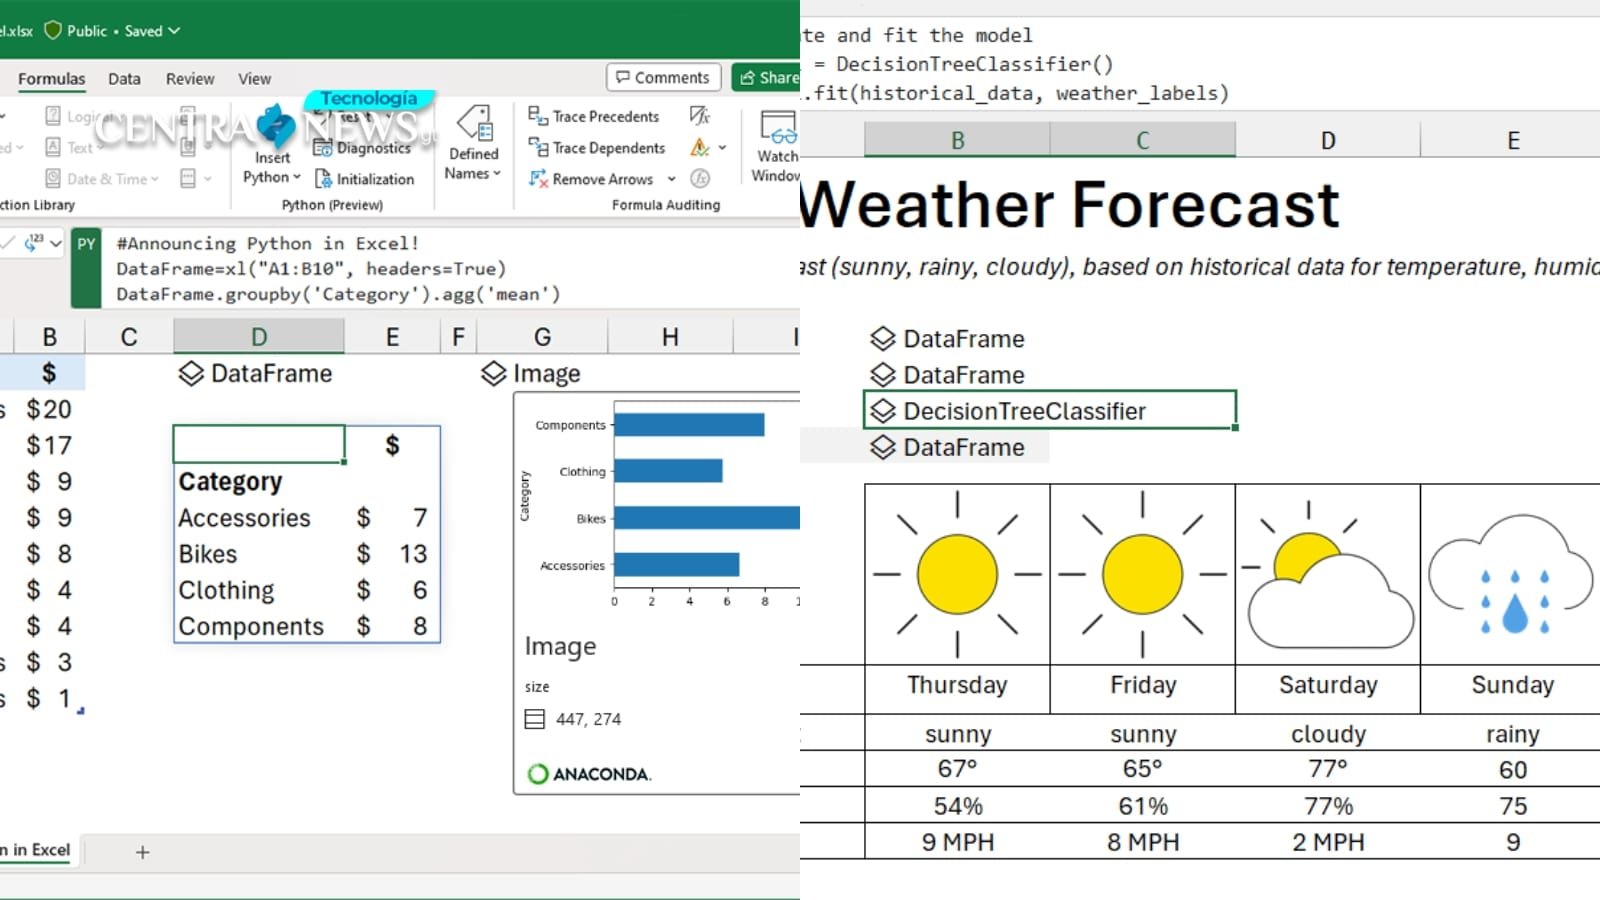The height and width of the screenshot is (900, 1600).
Task: Select the Insert Python tool
Action: pyautogui.click(x=271, y=145)
